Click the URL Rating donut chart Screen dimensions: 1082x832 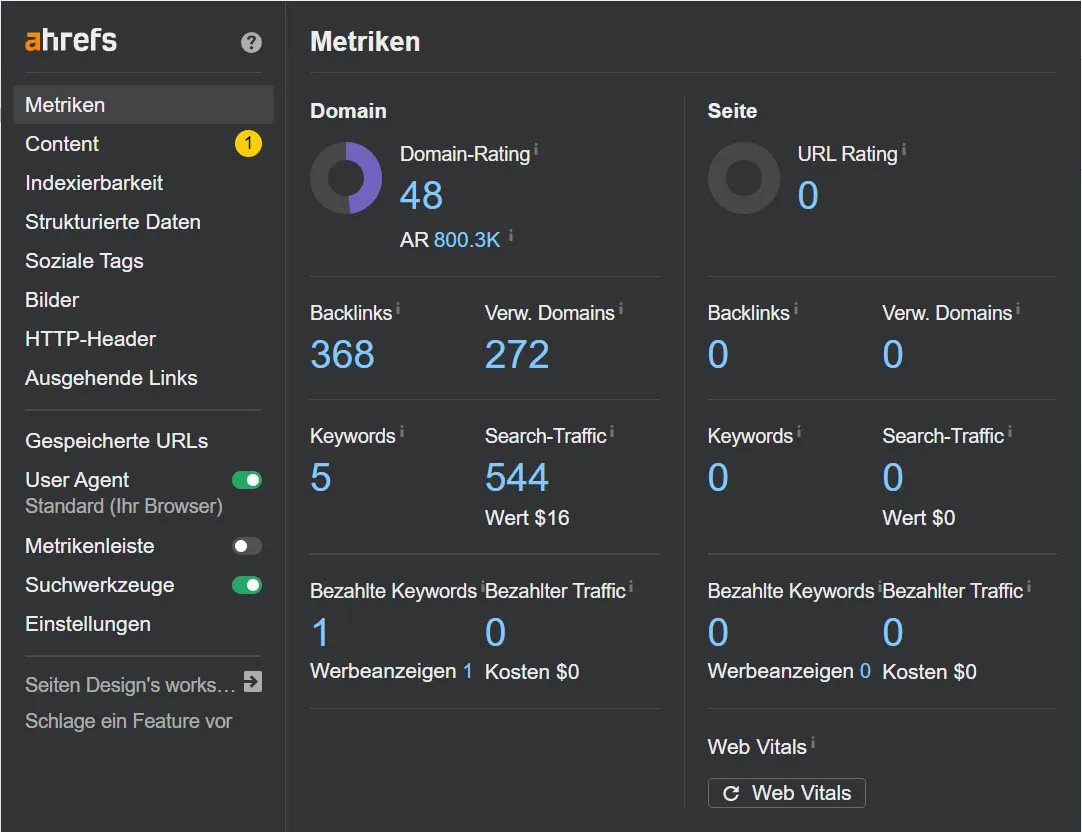click(744, 178)
